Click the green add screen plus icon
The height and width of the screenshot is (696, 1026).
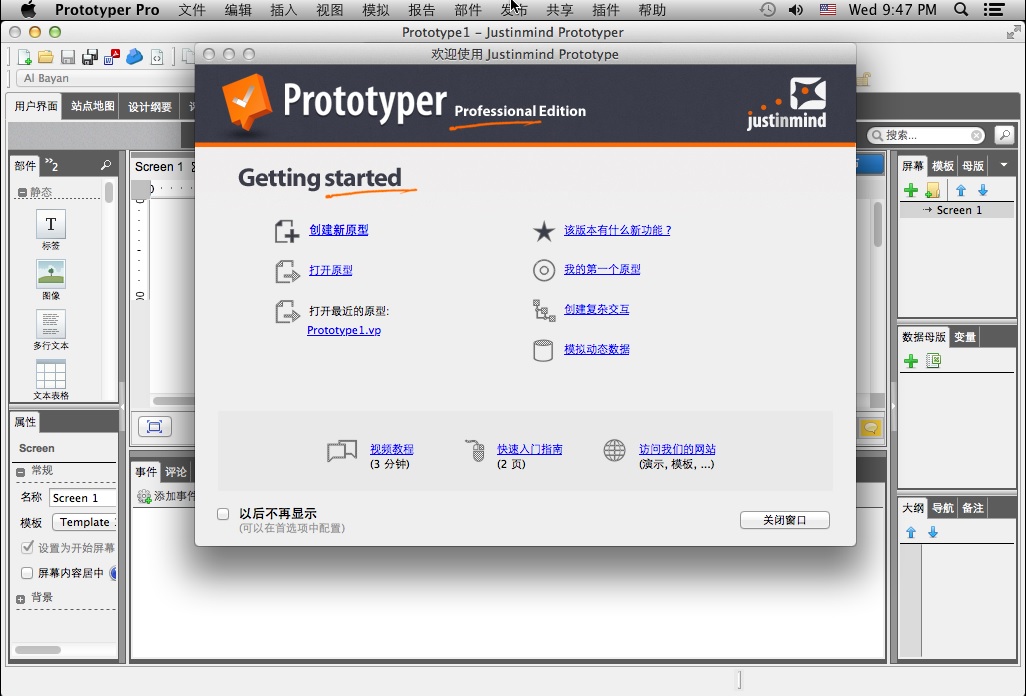(910, 190)
